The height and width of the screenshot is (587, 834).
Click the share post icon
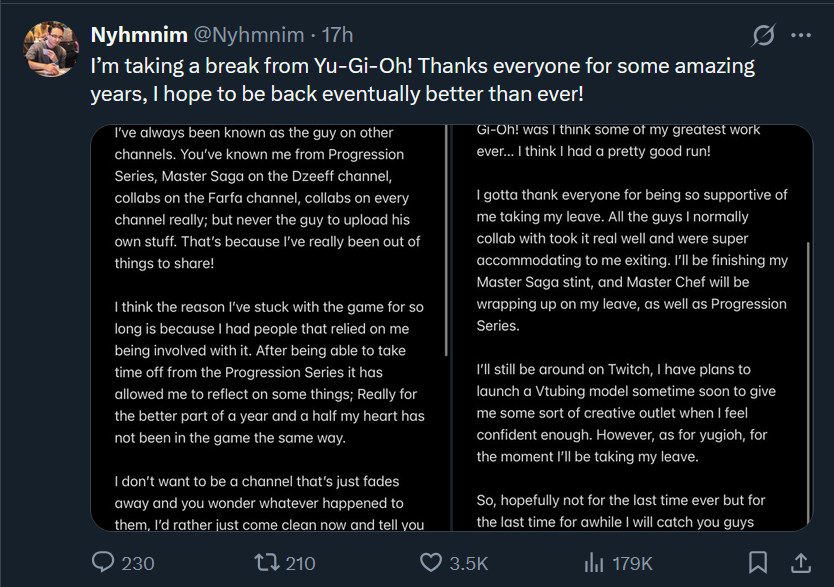801,563
